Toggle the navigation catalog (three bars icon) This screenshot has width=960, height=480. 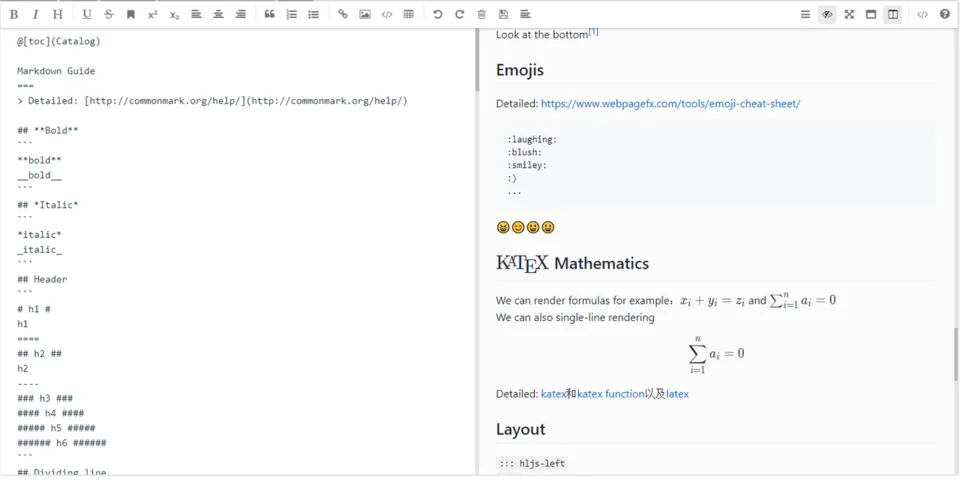click(x=805, y=15)
